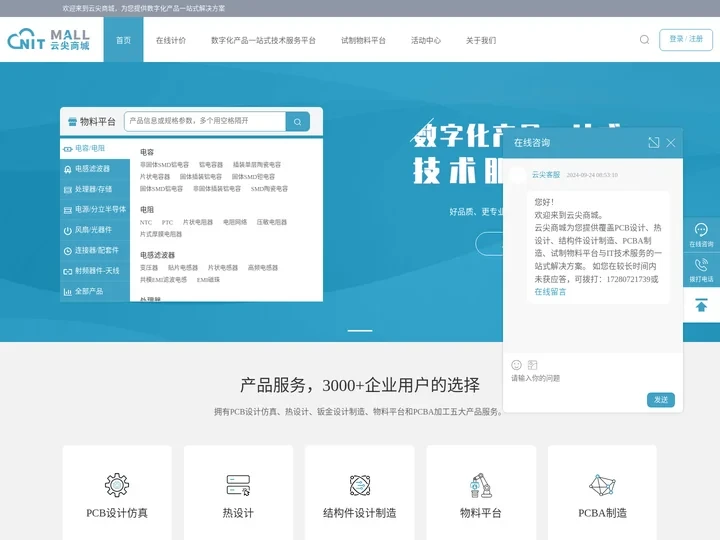The width and height of the screenshot is (720, 540).
Task: Click the banner carousel indicator bar
Action: (360, 331)
